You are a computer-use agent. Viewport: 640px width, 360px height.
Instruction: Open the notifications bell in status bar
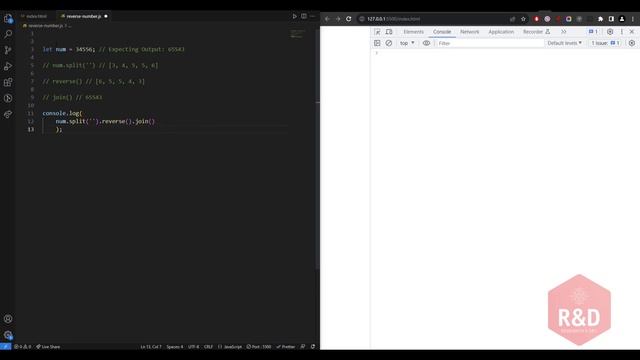click(313, 347)
